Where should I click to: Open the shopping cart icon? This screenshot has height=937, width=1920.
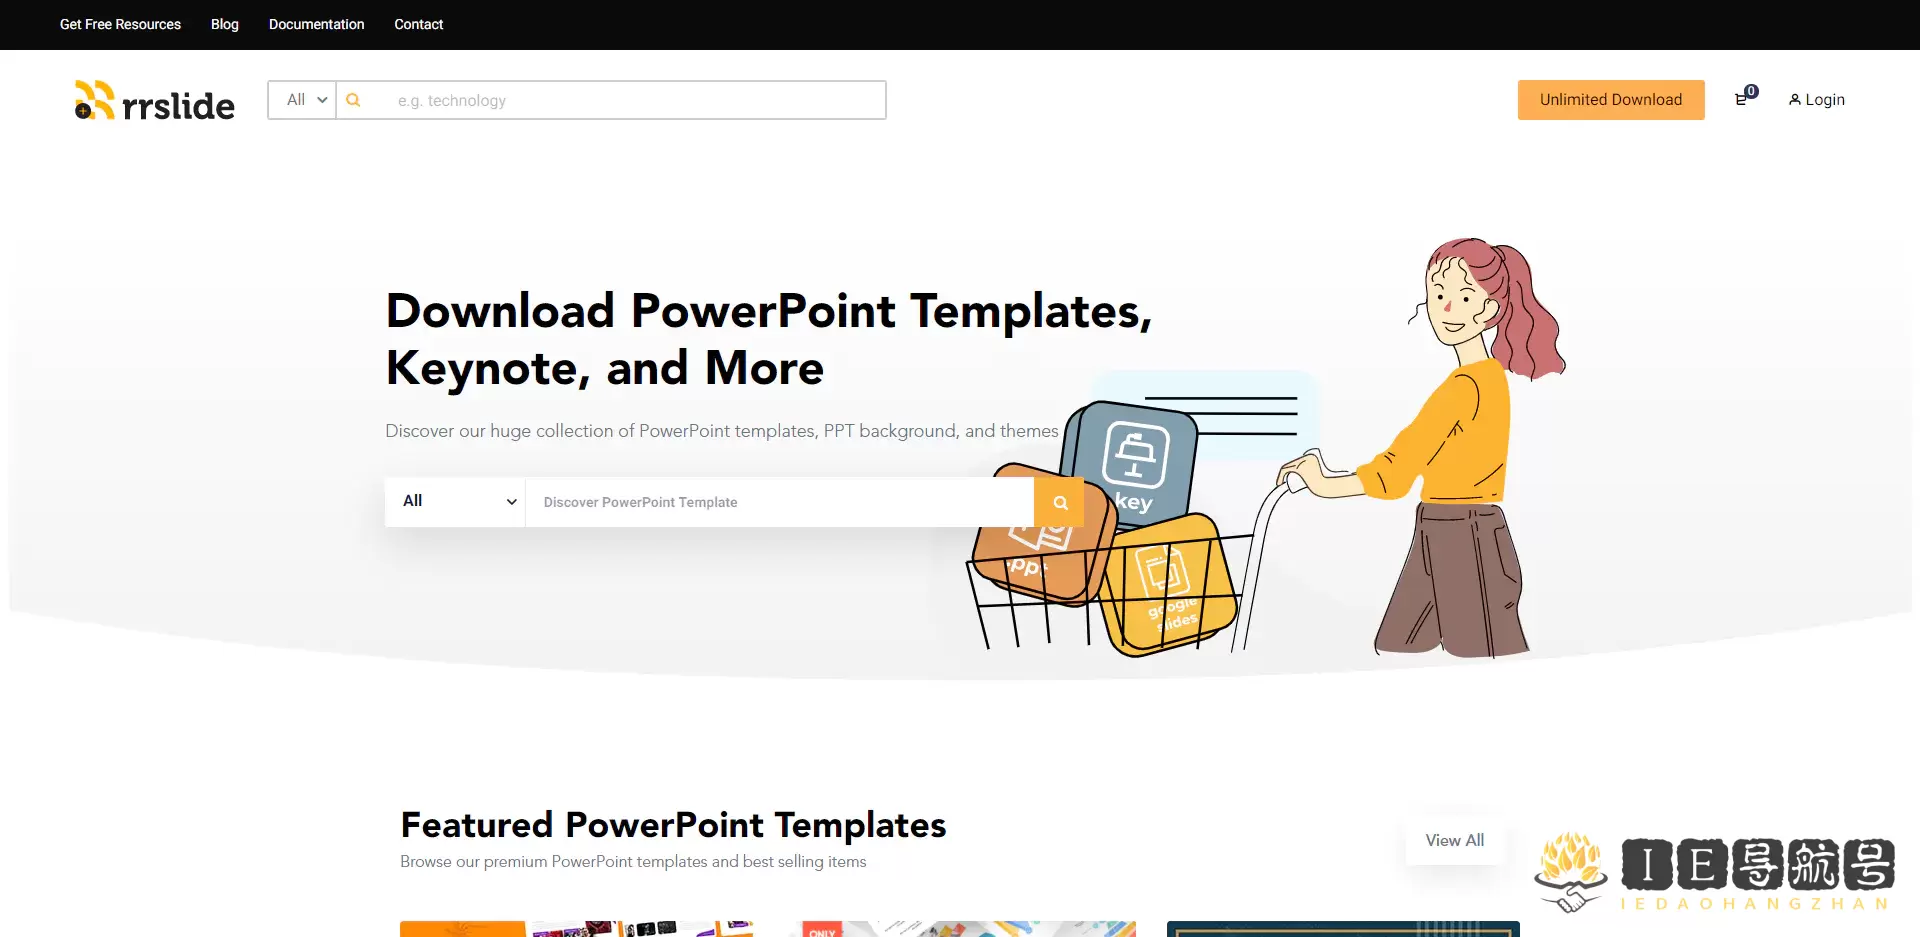coord(1742,99)
